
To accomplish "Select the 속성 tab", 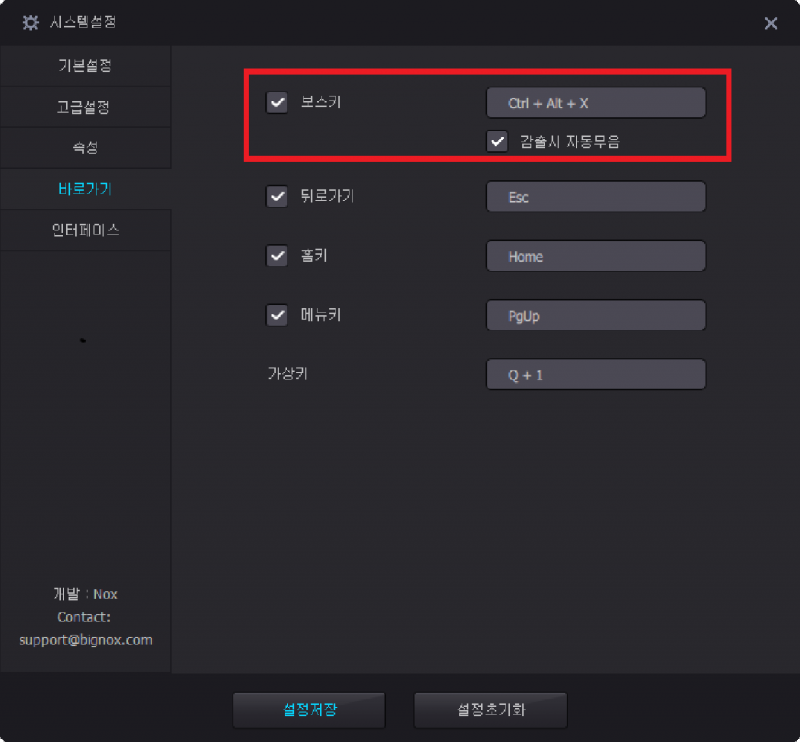I will (x=85, y=148).
